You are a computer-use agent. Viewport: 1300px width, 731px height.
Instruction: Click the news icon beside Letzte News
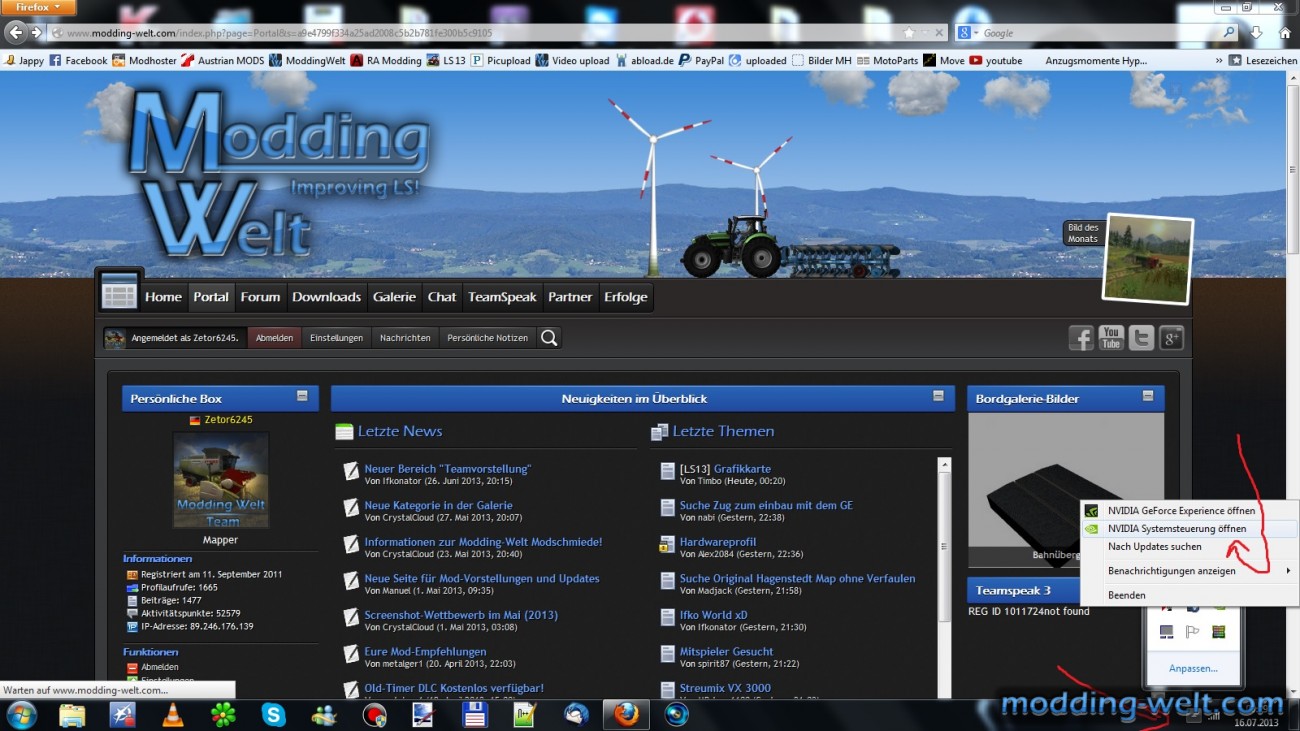tap(344, 432)
